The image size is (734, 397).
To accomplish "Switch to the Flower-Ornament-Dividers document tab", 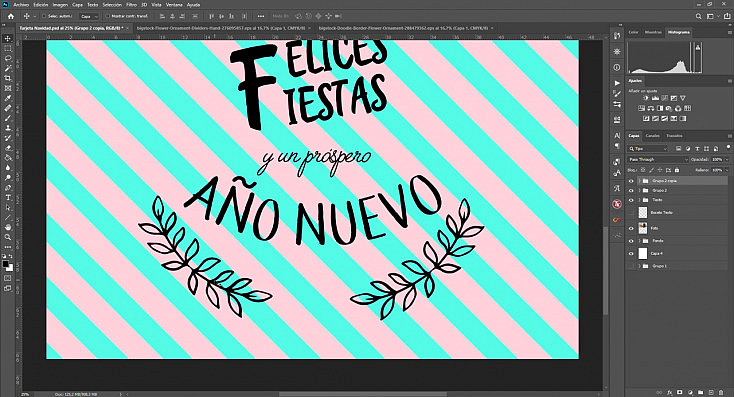I will 220,28.
